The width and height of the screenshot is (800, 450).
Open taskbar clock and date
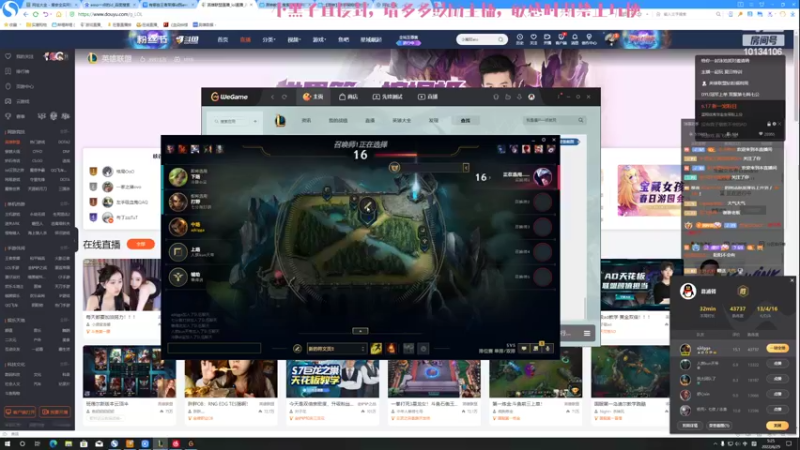[x=770, y=443]
